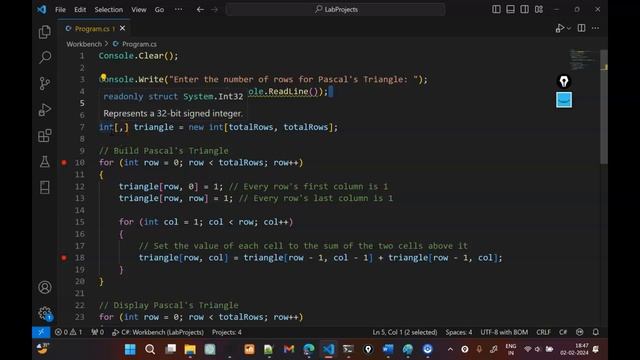Change encoding via UTF-8 with BOM
This screenshot has height=360, width=640.
(x=504, y=332)
